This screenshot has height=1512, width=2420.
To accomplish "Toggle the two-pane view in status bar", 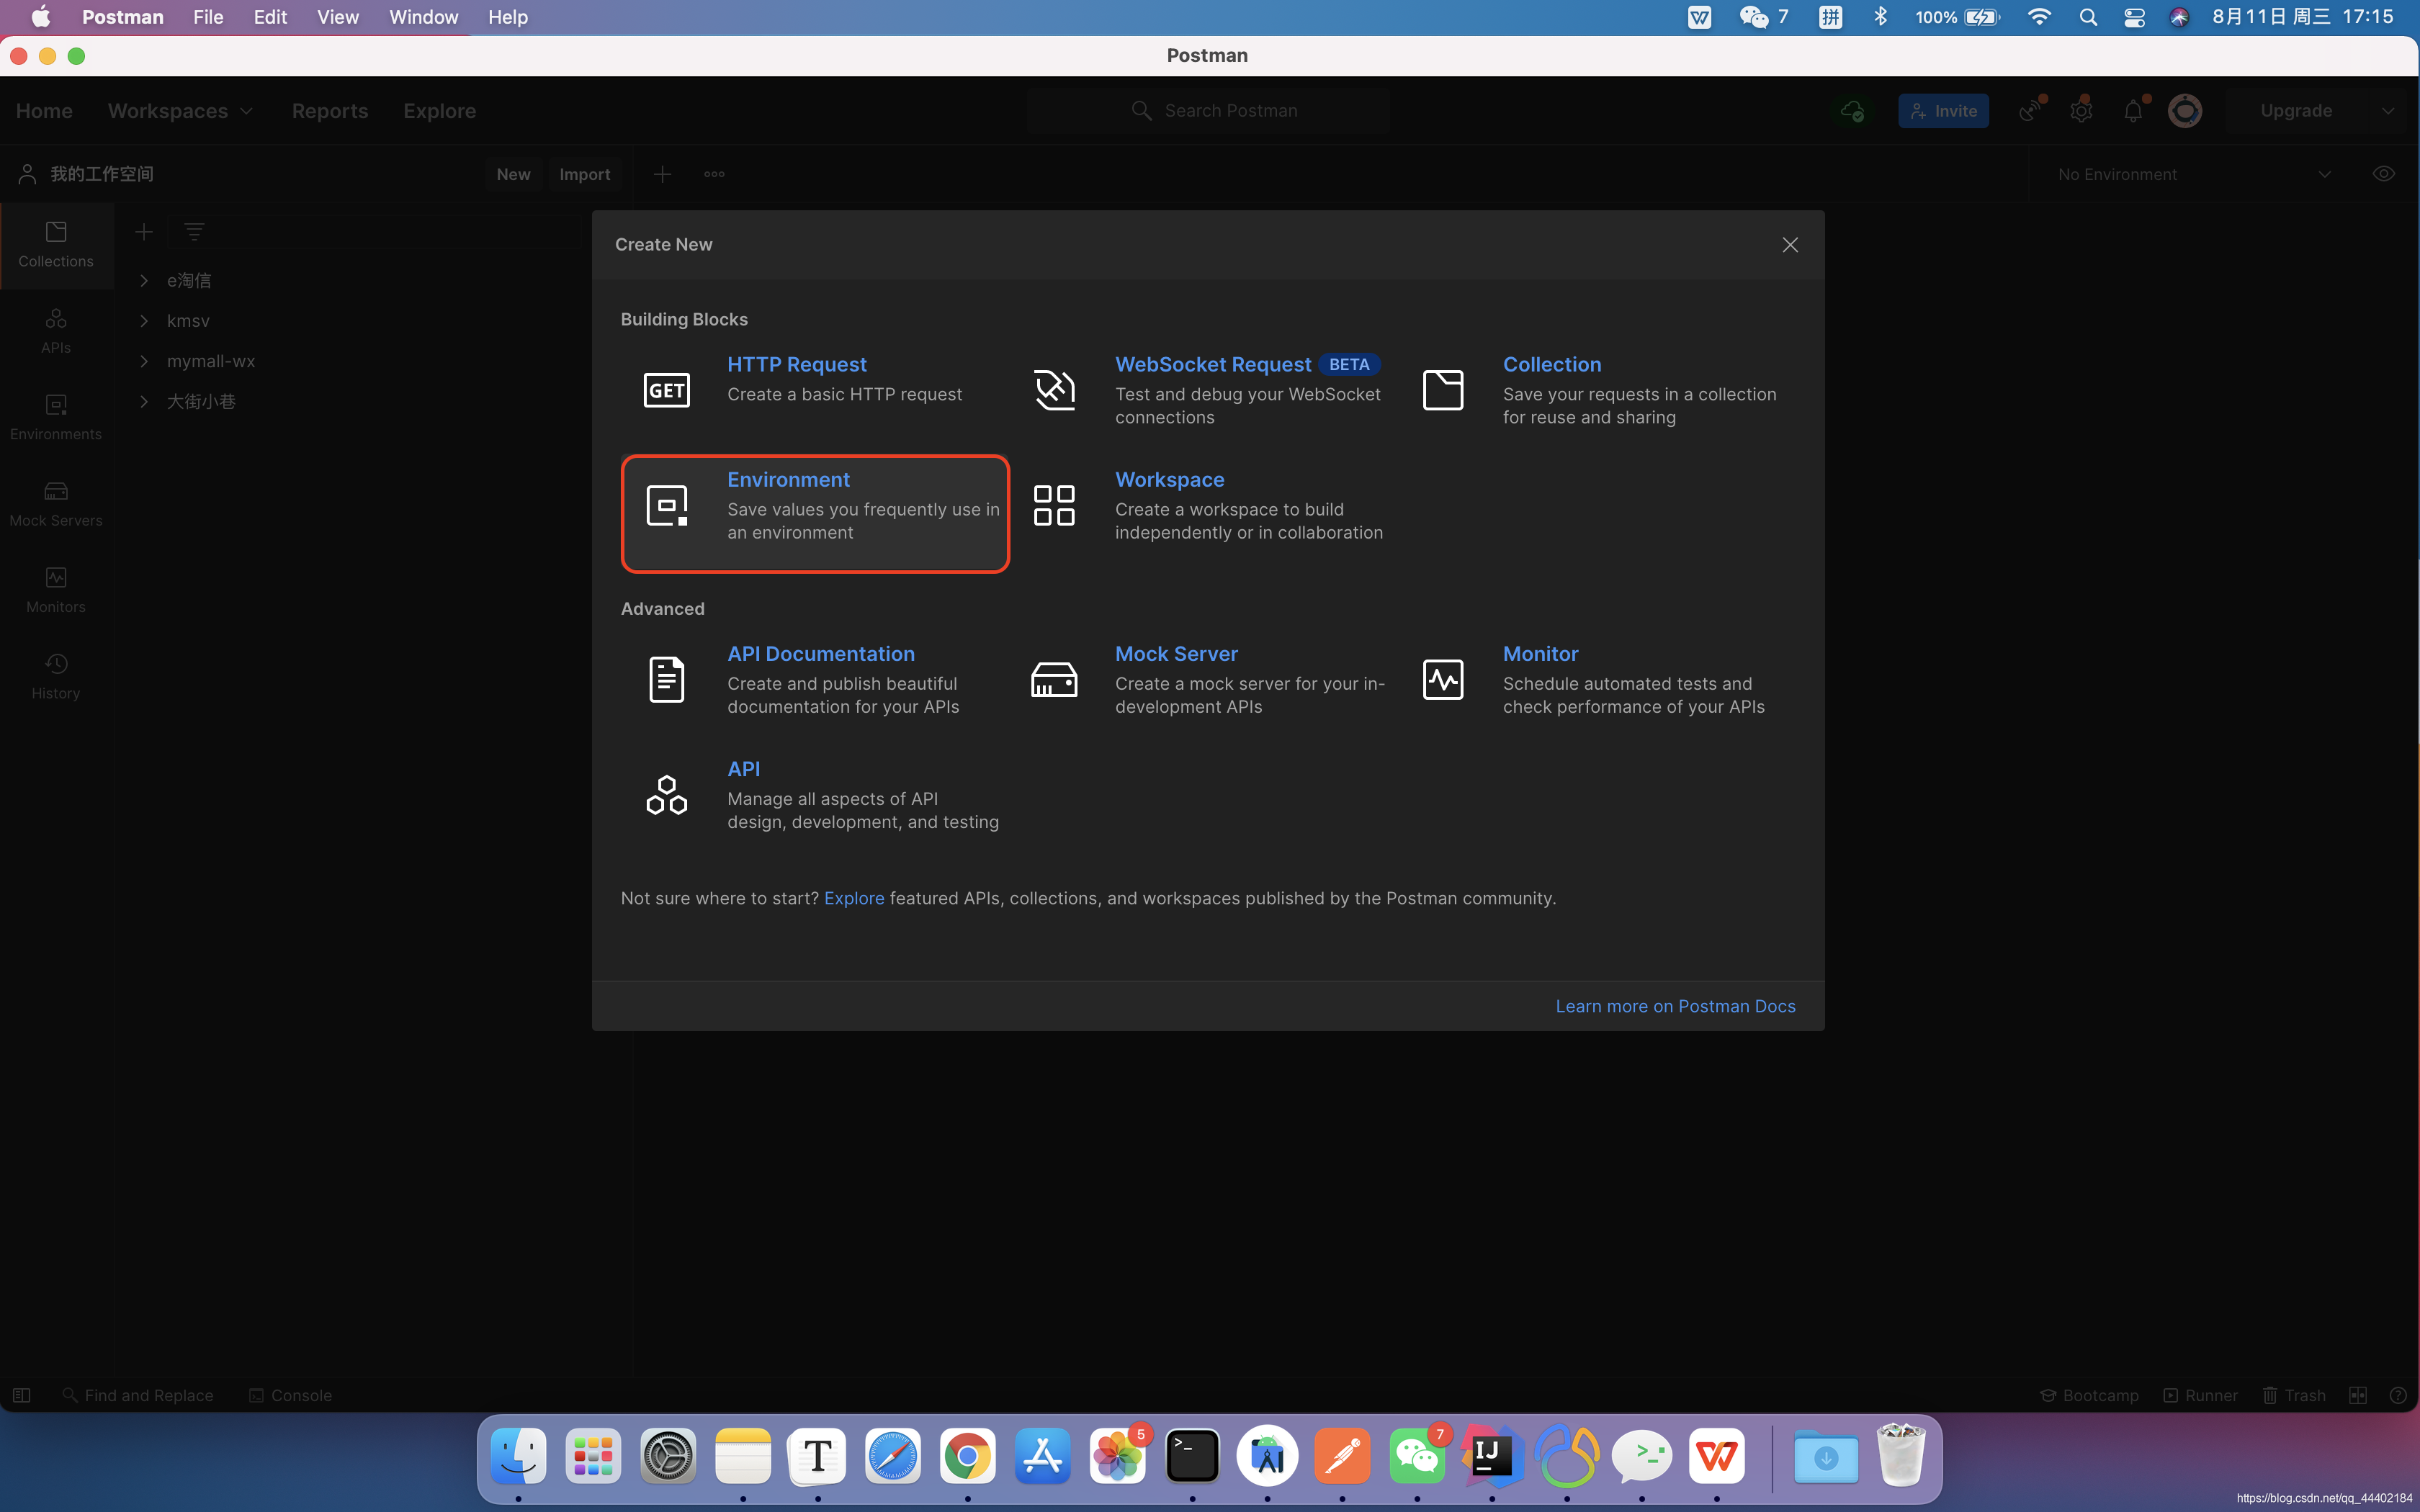I will [2357, 1395].
